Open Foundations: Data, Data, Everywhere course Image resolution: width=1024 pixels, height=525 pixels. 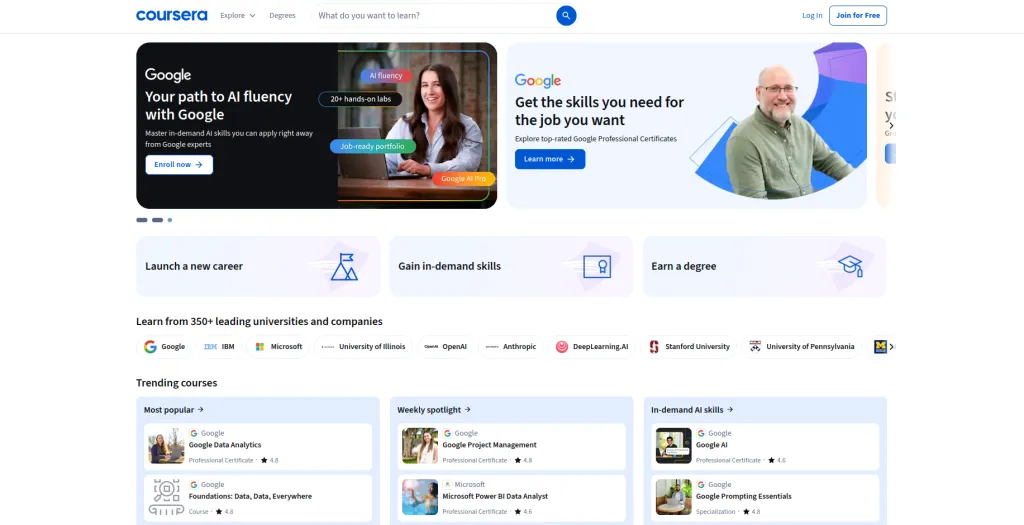click(x=258, y=498)
